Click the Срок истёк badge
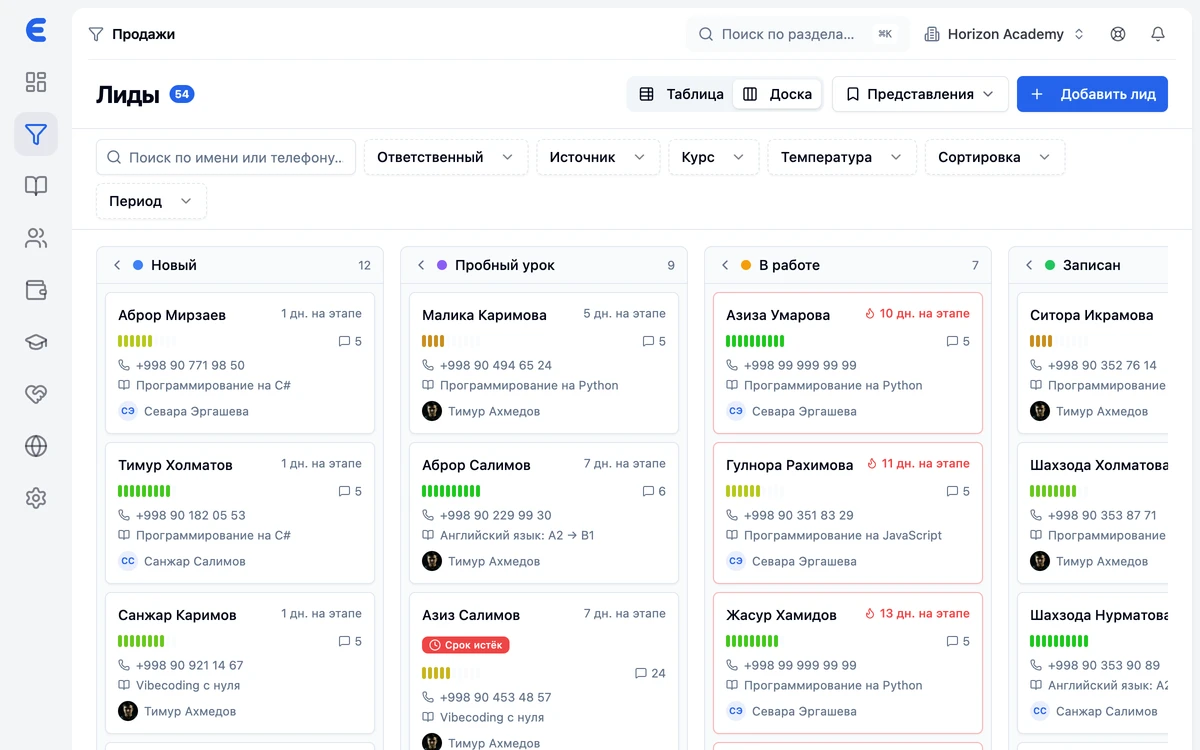 466,645
